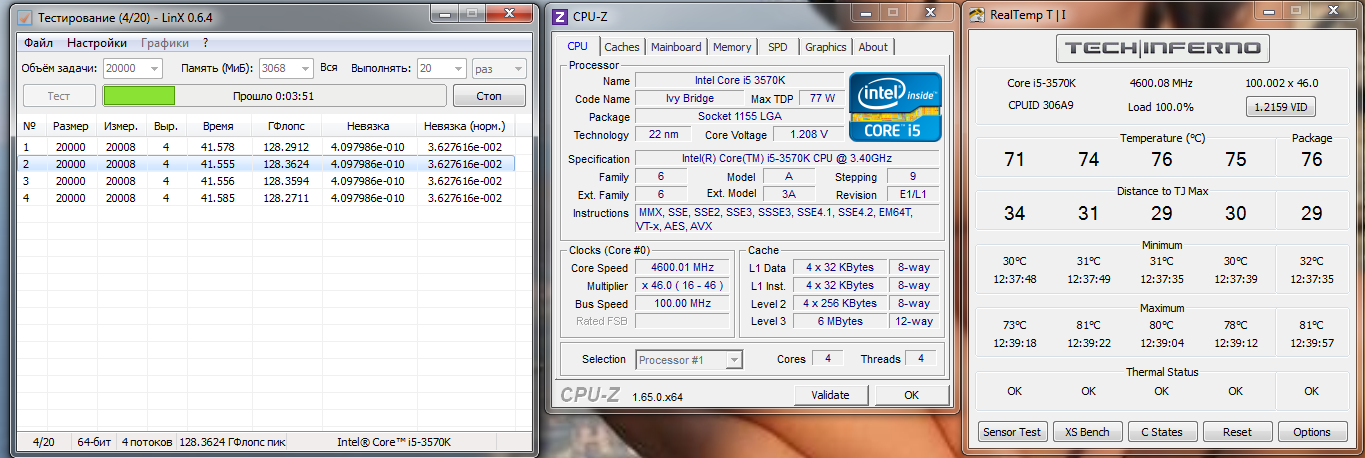Click the Intel Core i5 logo in CPU-Z
The width and height of the screenshot is (1365, 458).
click(894, 105)
